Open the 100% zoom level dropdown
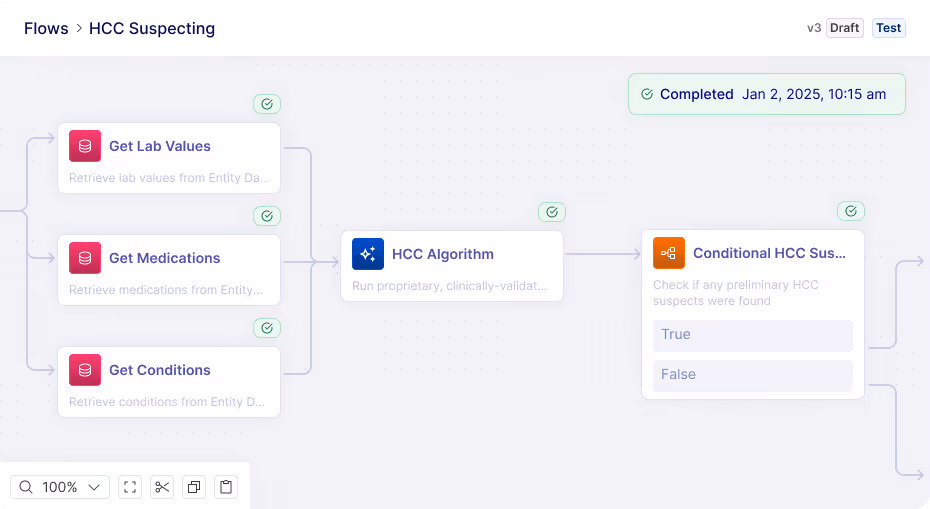 tap(60, 487)
